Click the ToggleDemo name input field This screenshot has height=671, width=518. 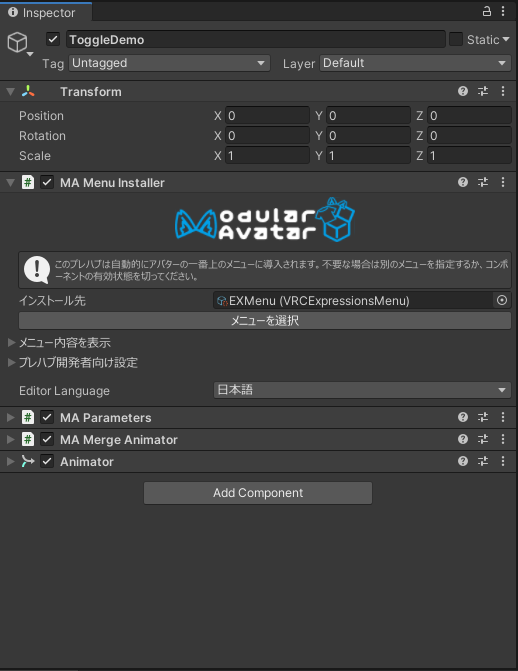(x=256, y=40)
